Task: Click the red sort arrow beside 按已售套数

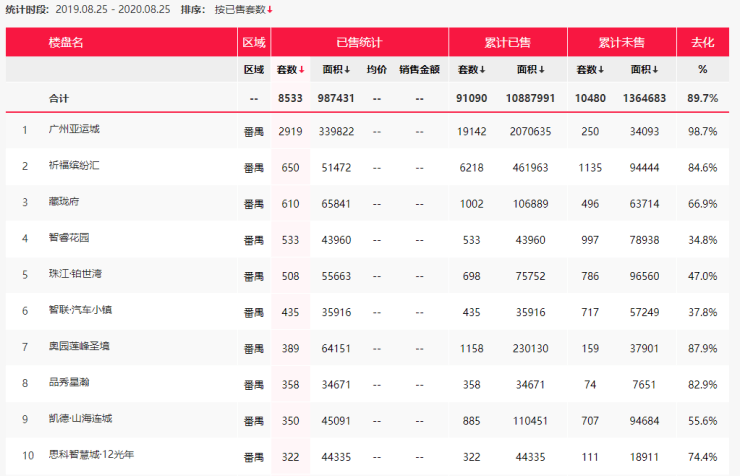Action: click(270, 10)
